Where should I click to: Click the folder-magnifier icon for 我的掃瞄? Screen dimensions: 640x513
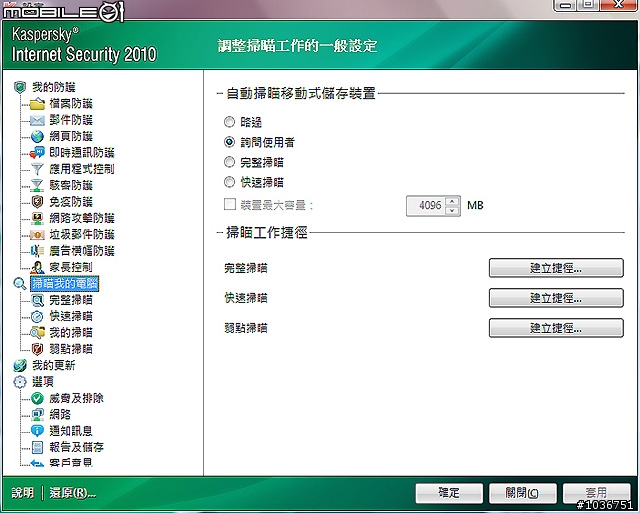[x=37, y=333]
